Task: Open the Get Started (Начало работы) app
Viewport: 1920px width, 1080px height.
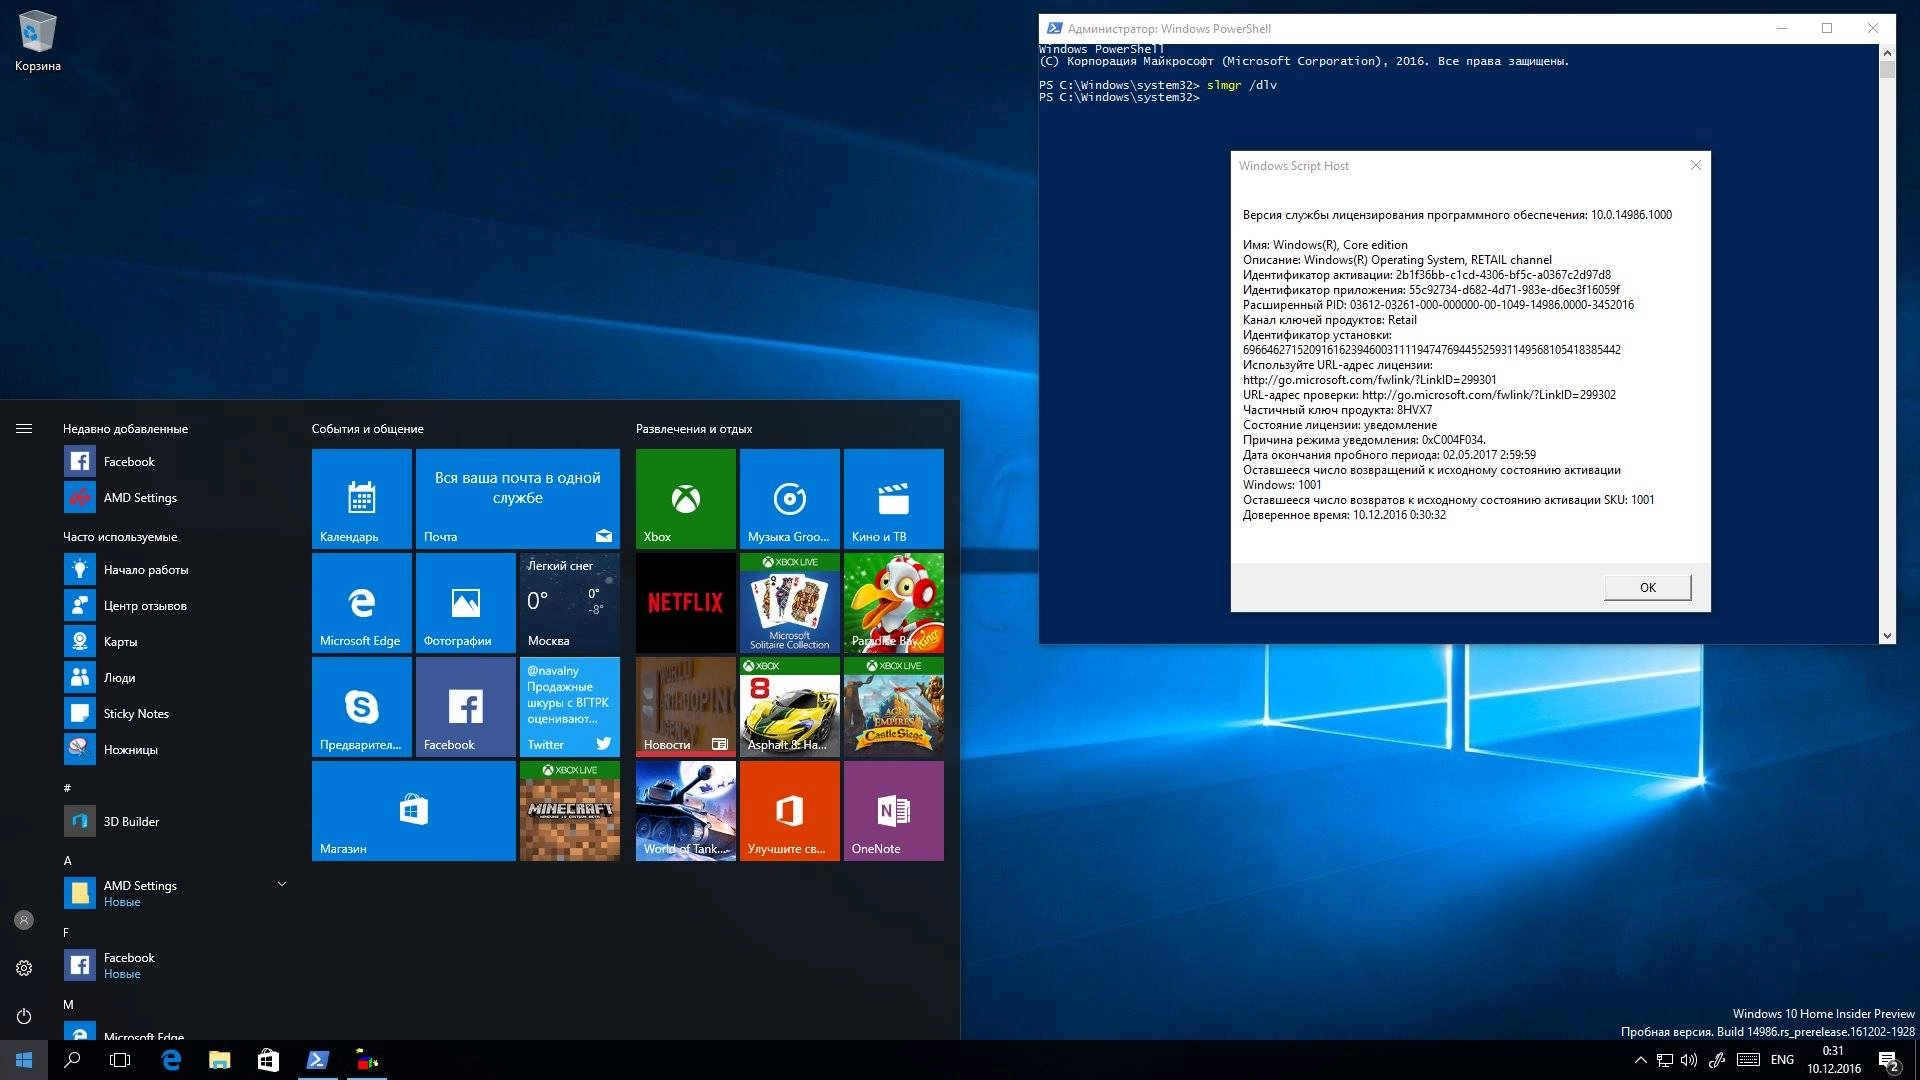Action: [175, 569]
